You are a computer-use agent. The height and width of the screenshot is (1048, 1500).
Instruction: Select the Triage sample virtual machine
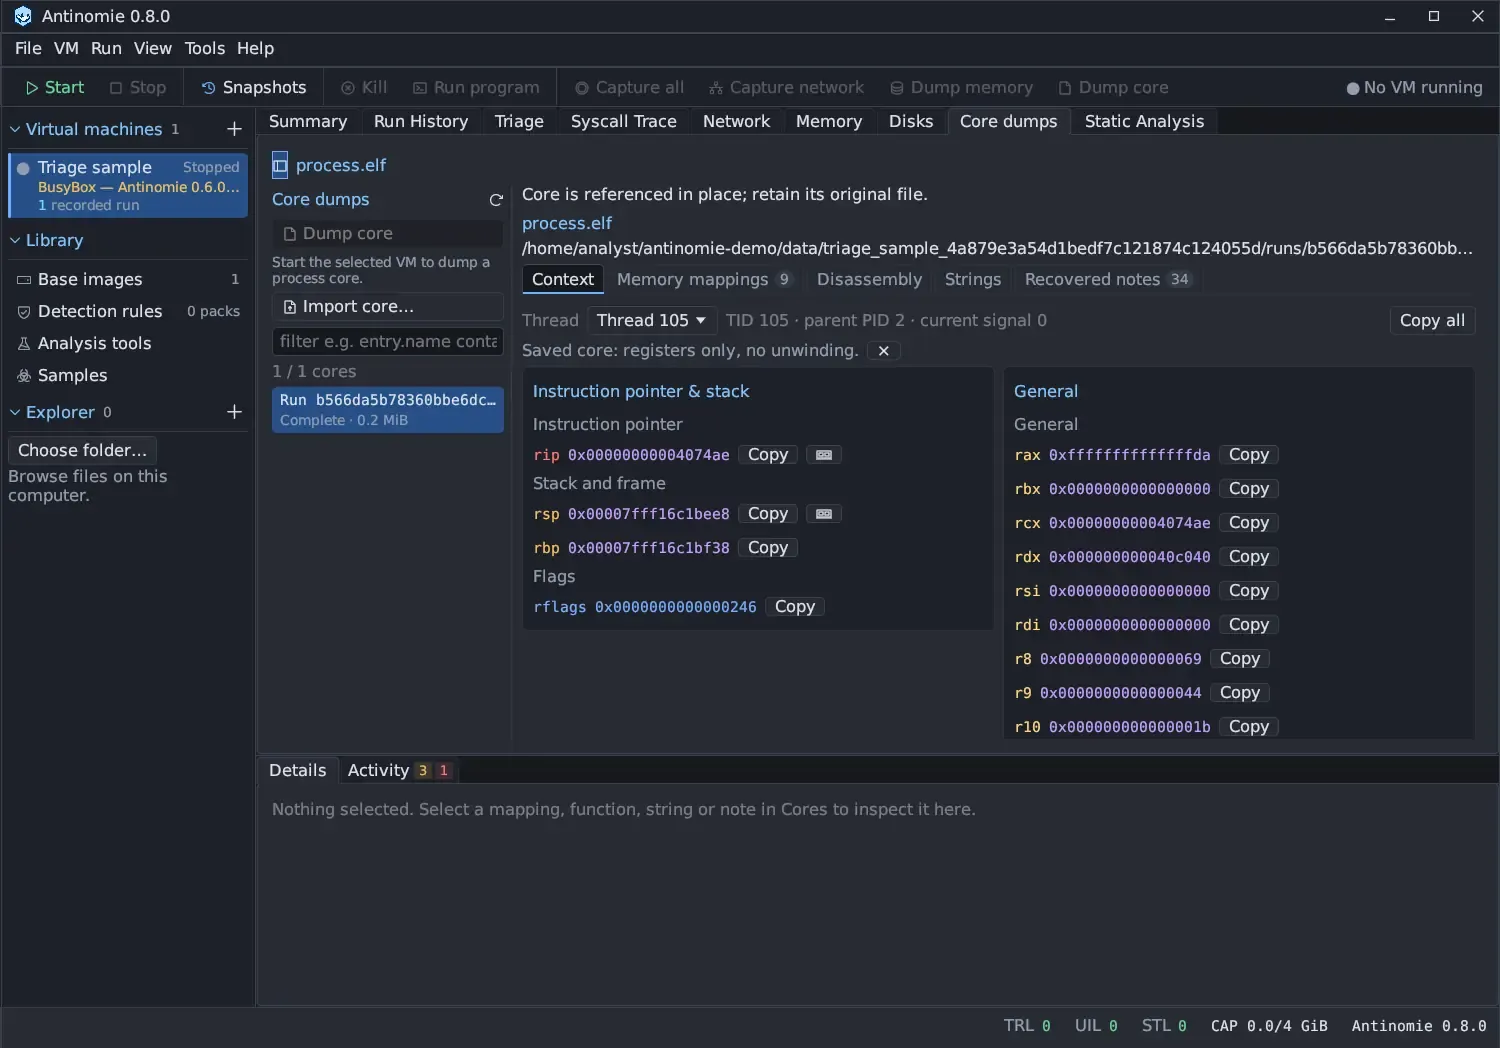(x=128, y=185)
